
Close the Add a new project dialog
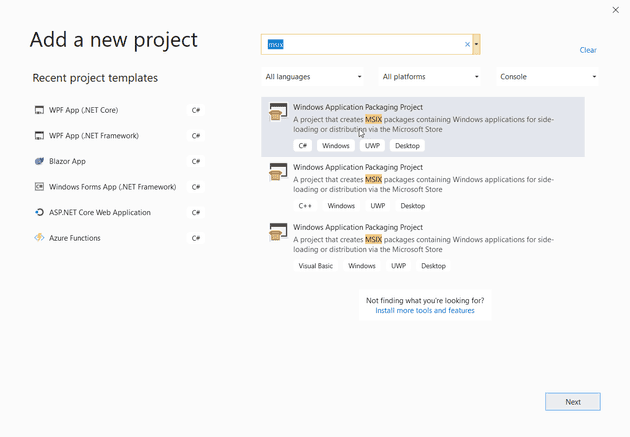point(616,10)
